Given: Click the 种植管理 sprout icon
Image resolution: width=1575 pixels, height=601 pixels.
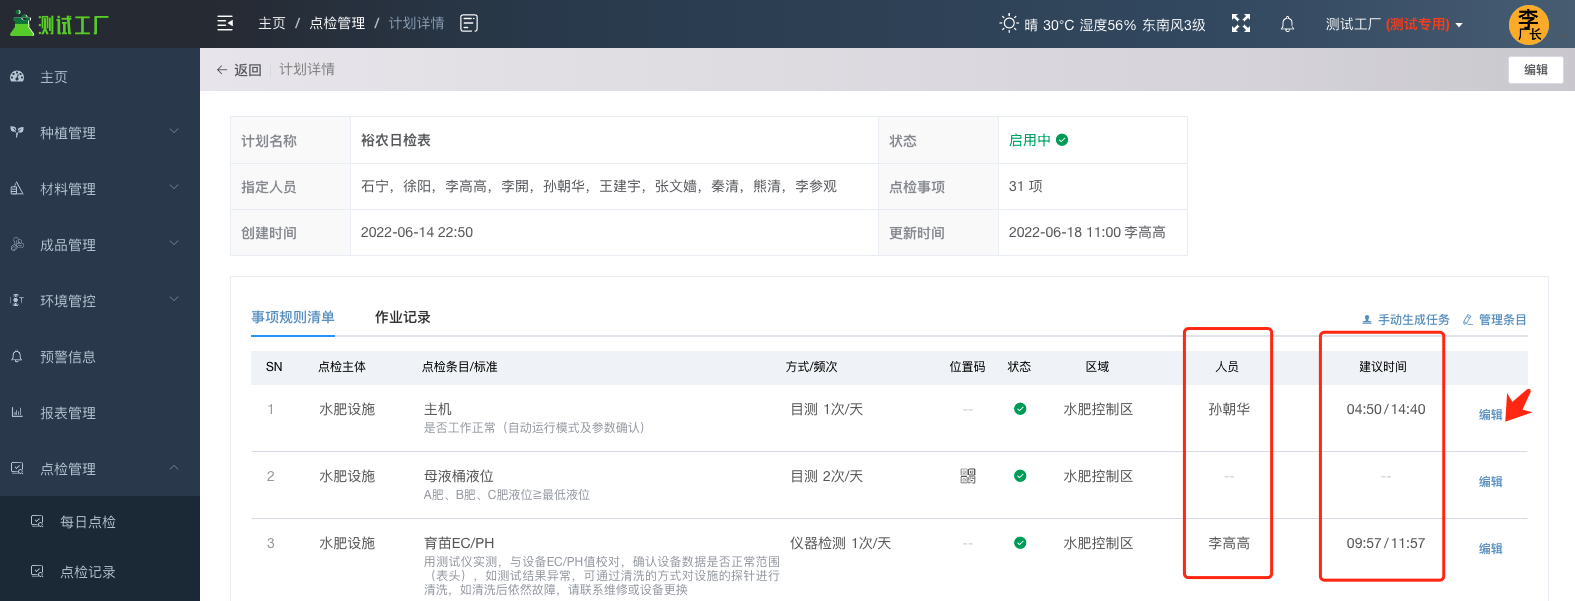Looking at the screenshot, I should tap(17, 132).
